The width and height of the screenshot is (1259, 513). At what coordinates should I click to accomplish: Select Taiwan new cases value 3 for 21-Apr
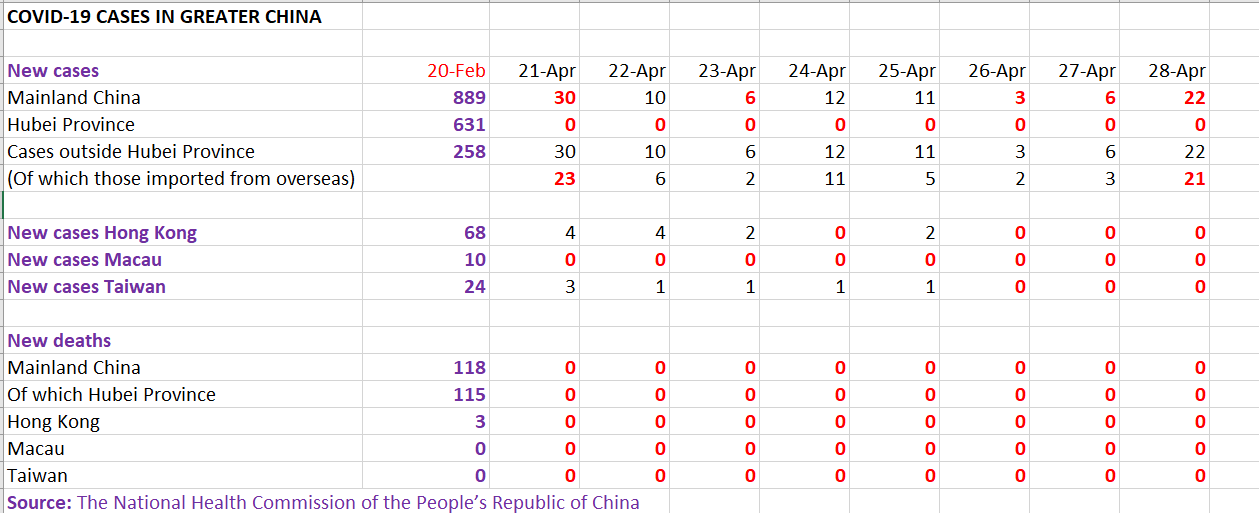point(570,287)
